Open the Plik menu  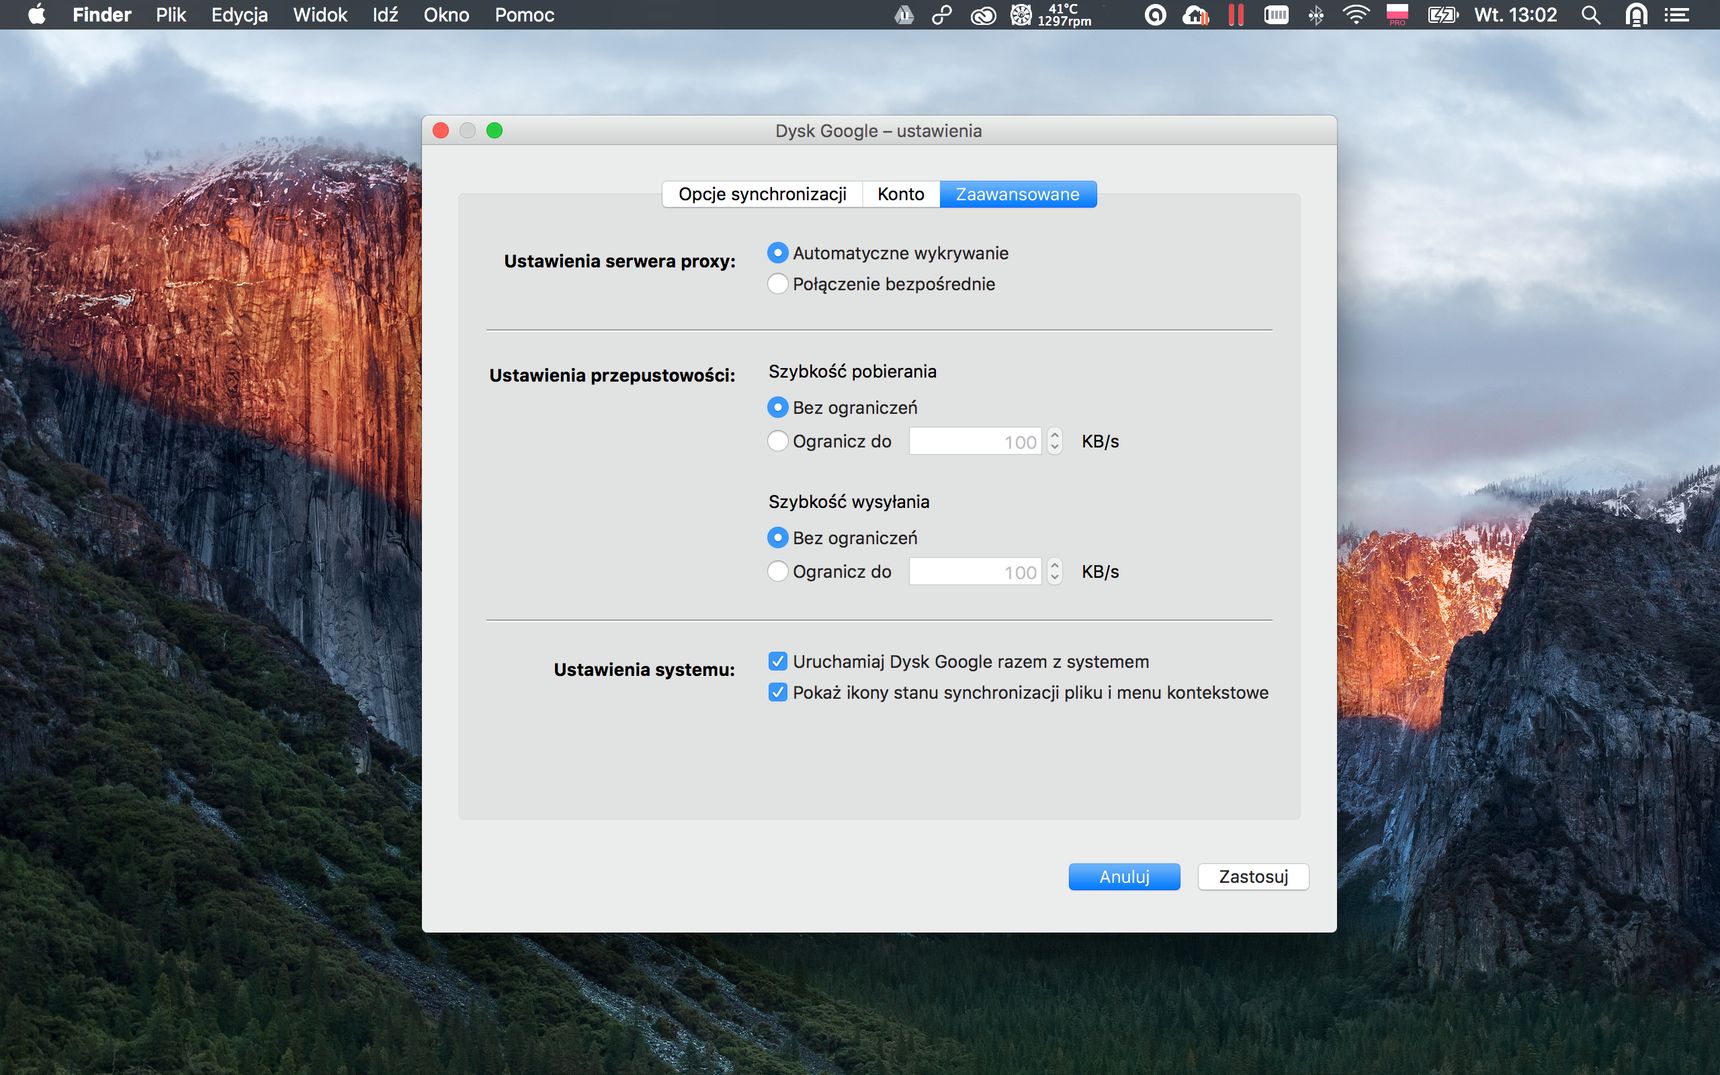[171, 15]
